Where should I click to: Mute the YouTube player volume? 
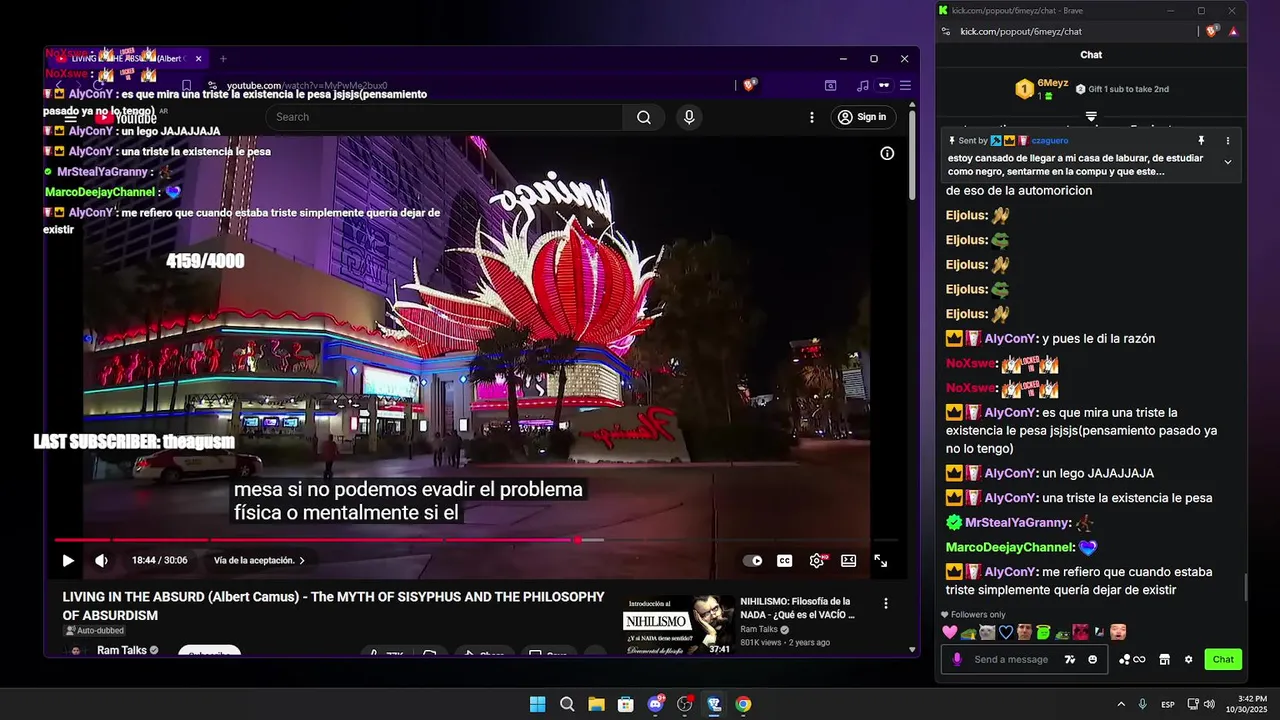[x=101, y=561]
